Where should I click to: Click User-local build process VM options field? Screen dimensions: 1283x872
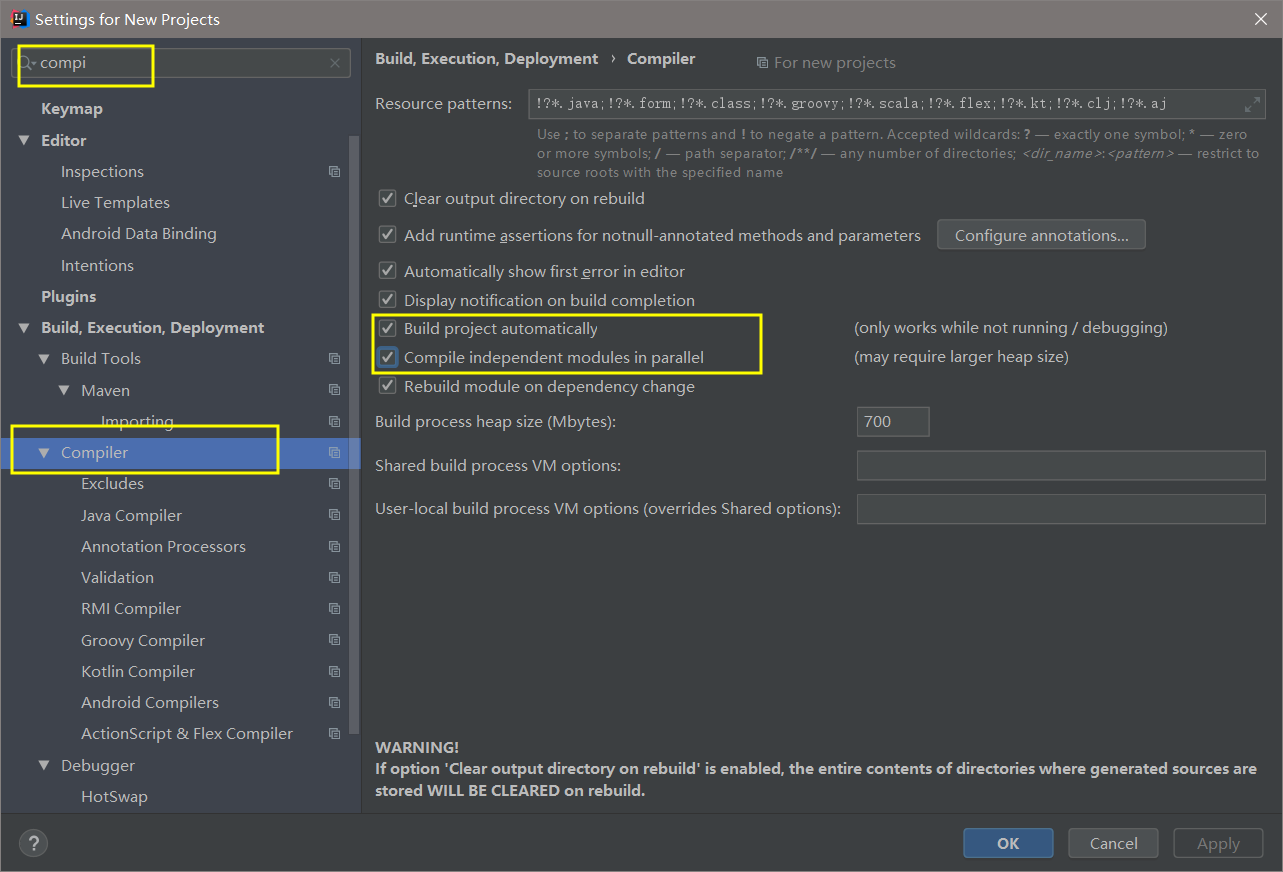(x=1061, y=509)
